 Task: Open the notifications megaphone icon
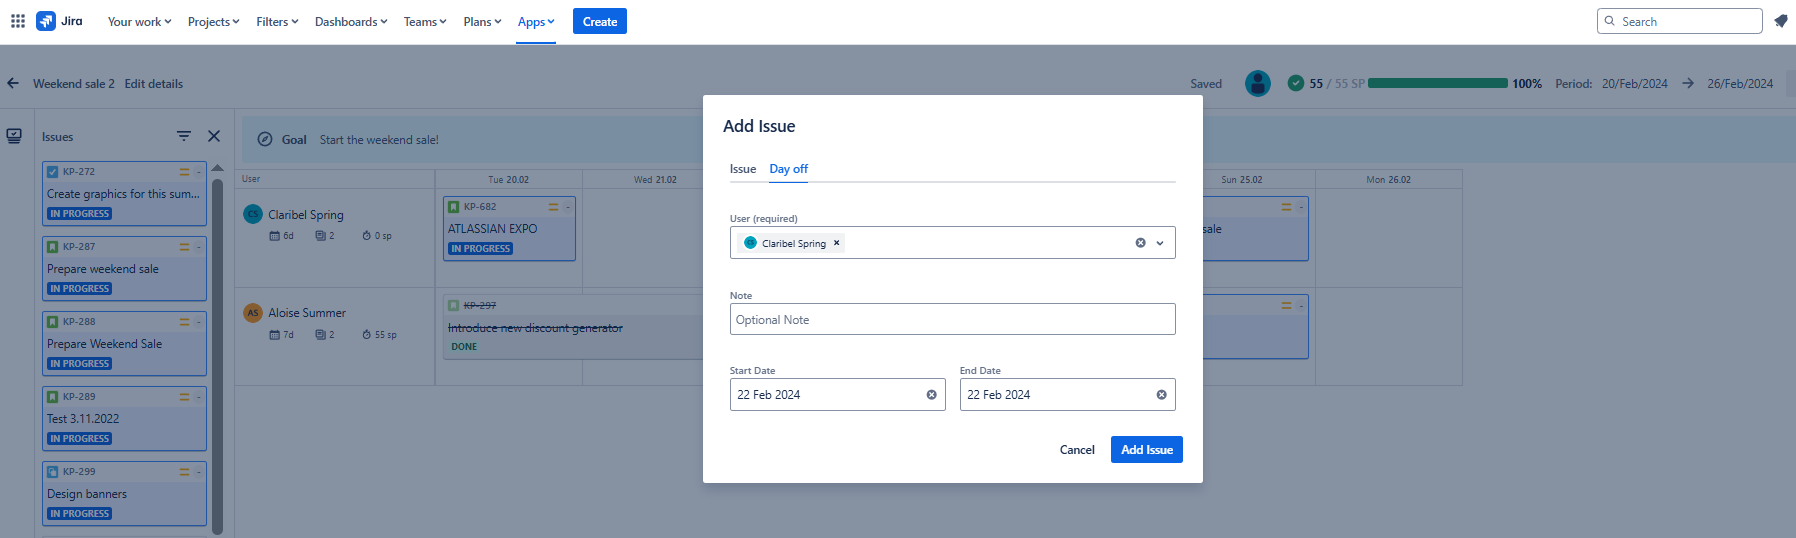1781,21
